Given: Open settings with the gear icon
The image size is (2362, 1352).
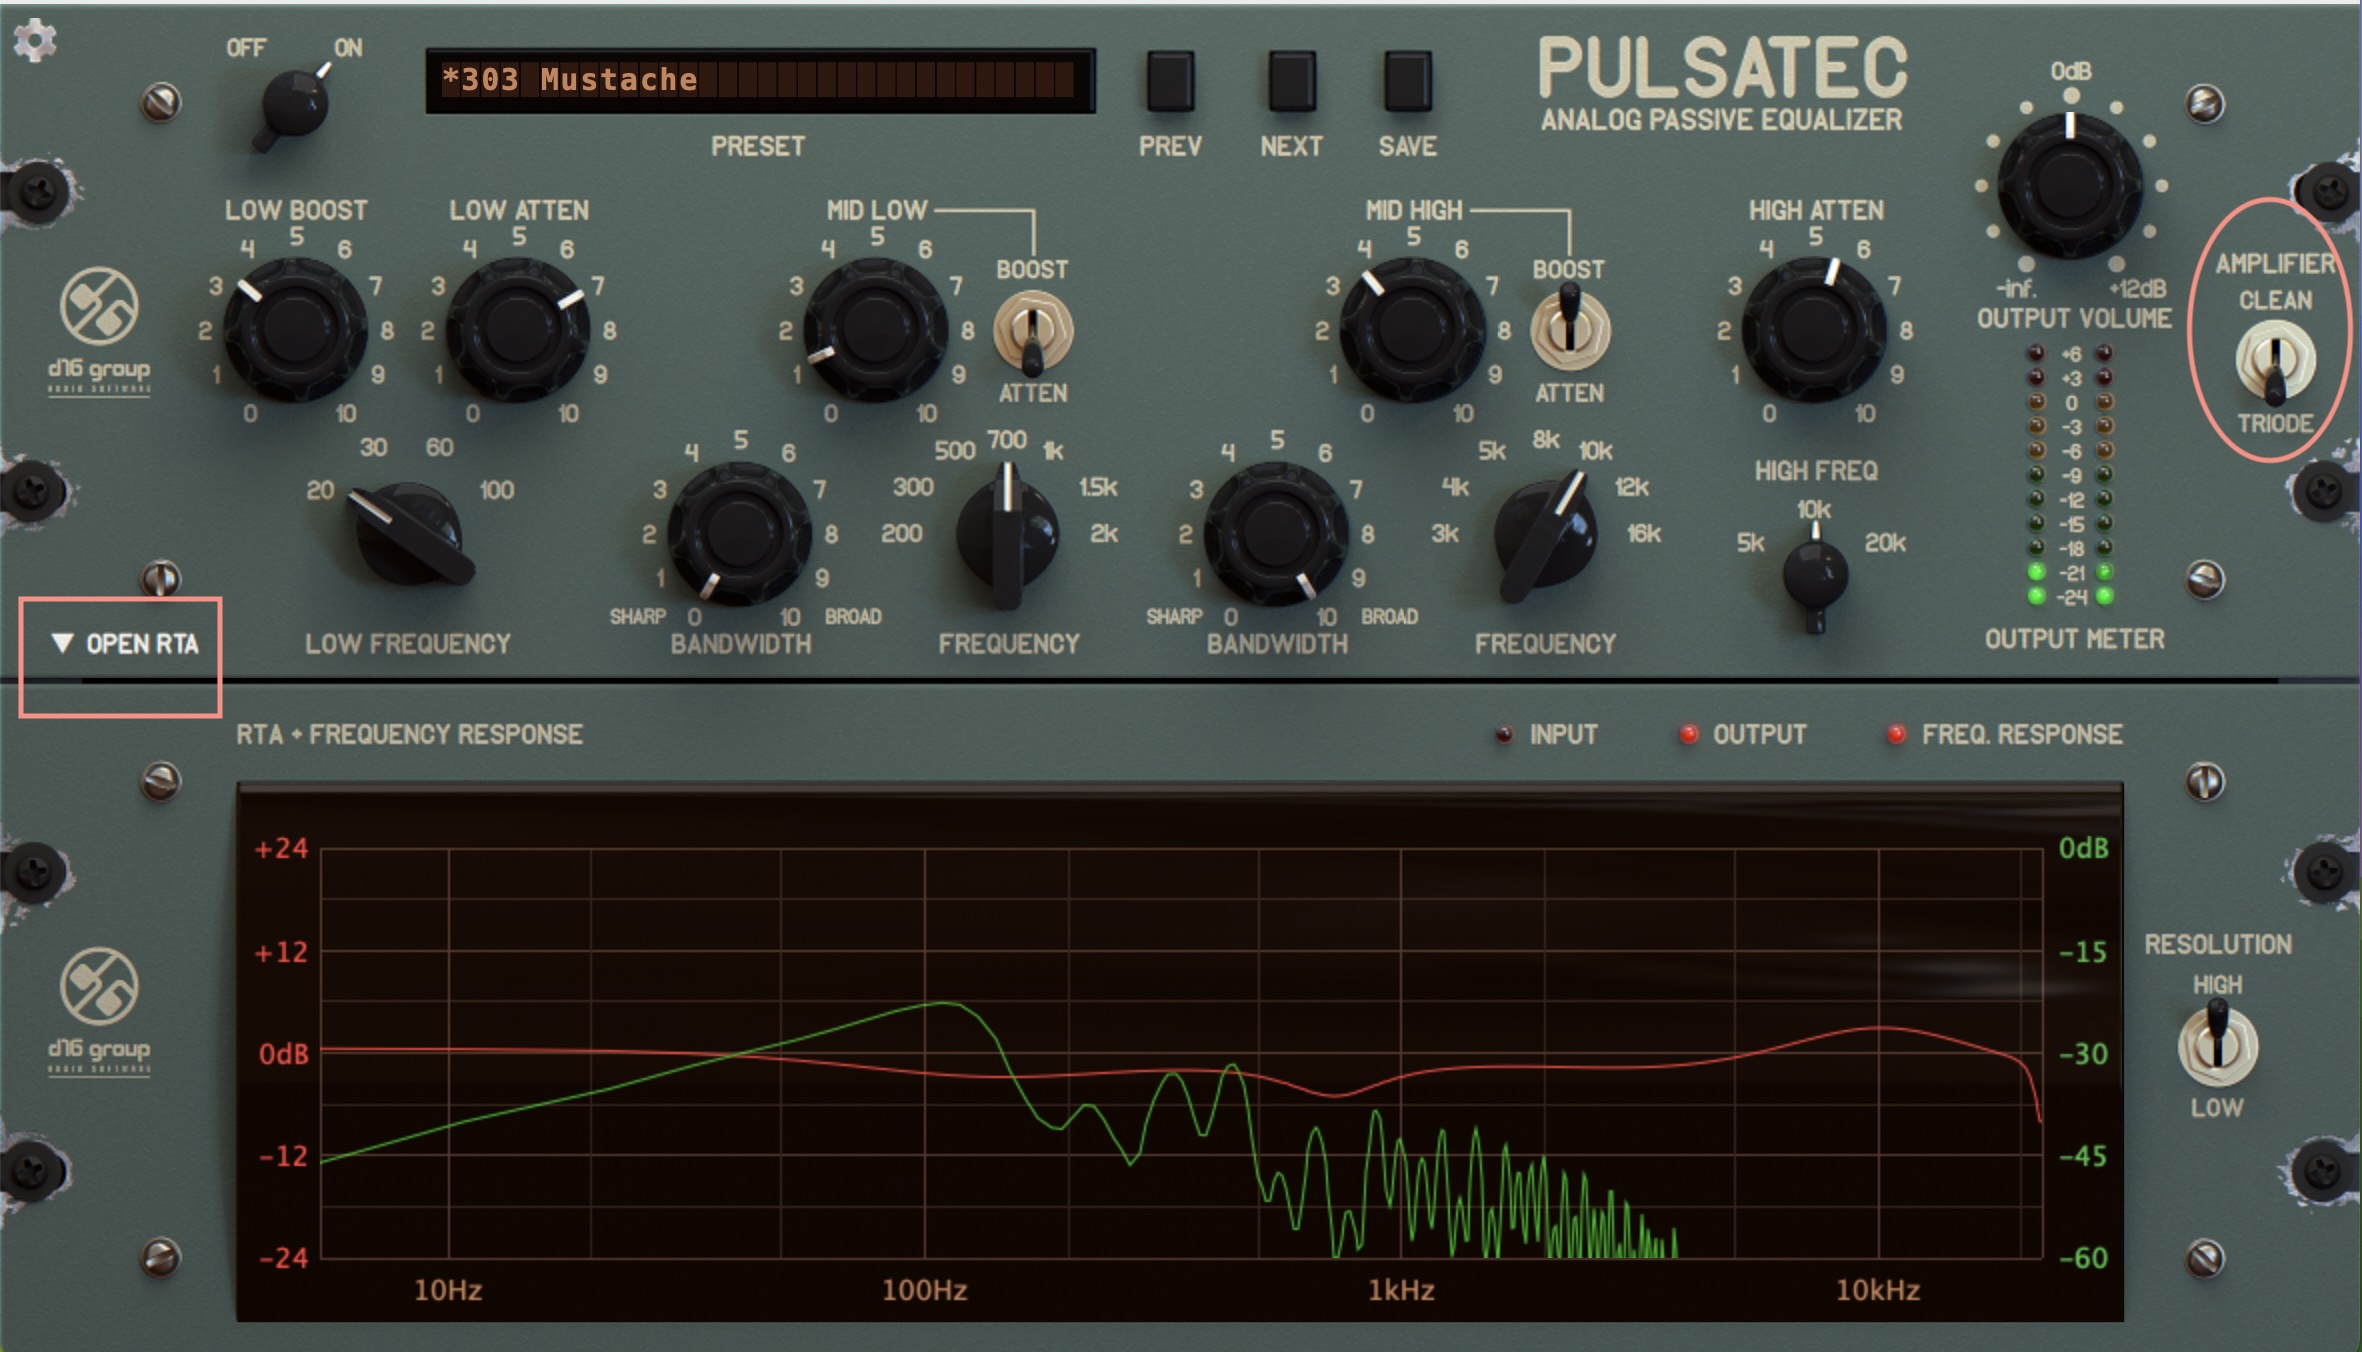Looking at the screenshot, I should (x=35, y=41).
